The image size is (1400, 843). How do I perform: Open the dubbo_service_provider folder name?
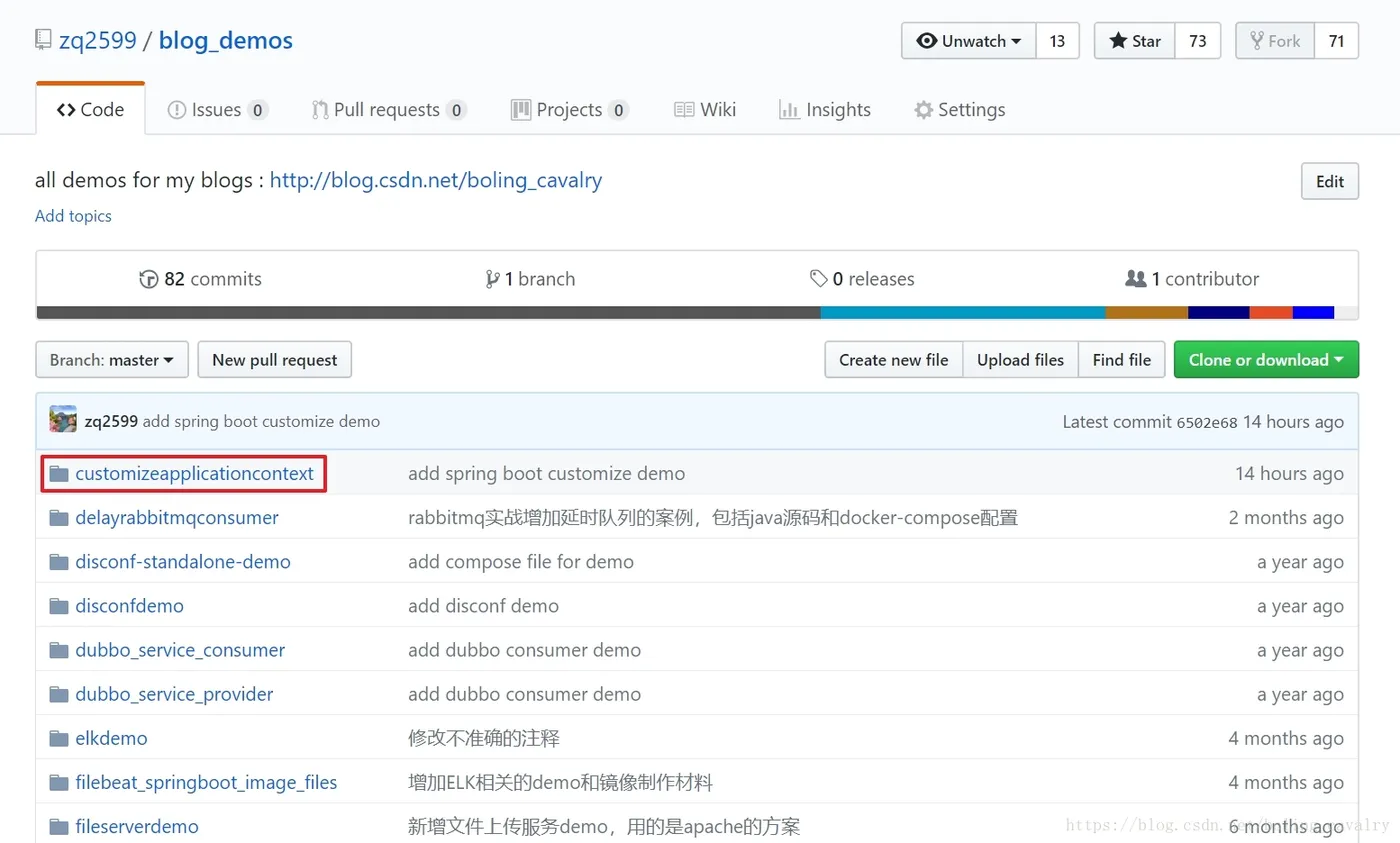[174, 694]
